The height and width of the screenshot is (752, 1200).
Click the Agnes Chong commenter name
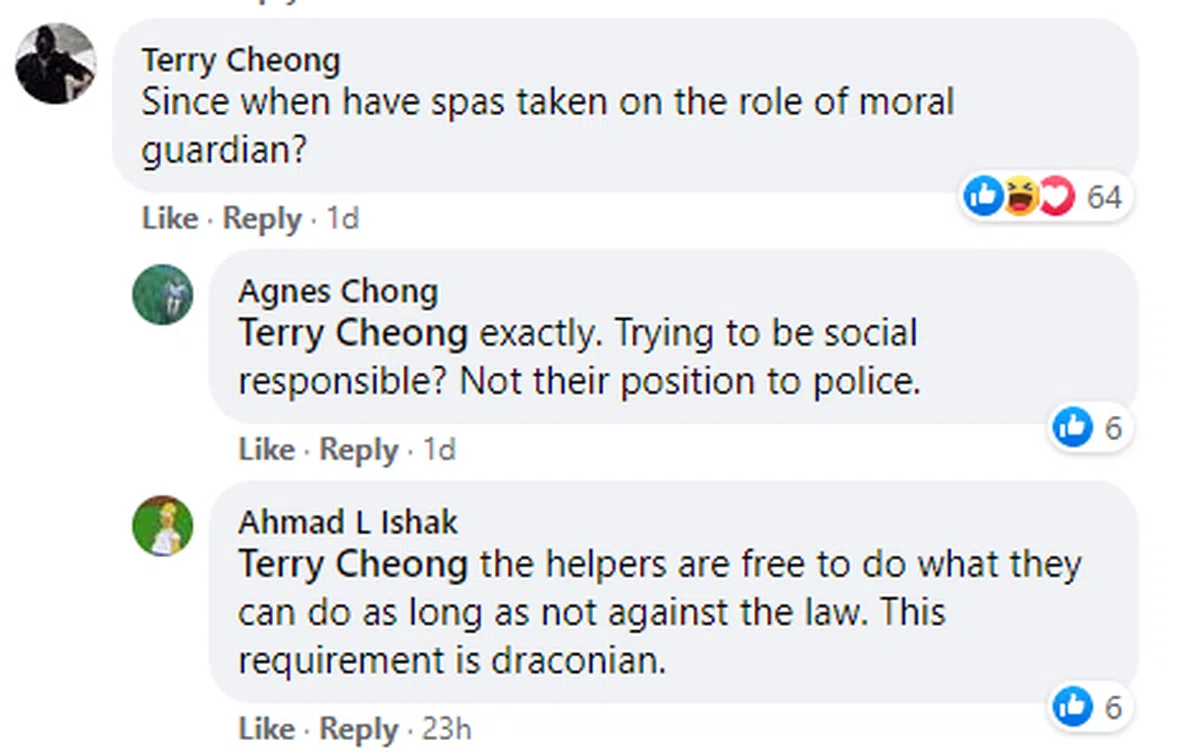(x=338, y=291)
